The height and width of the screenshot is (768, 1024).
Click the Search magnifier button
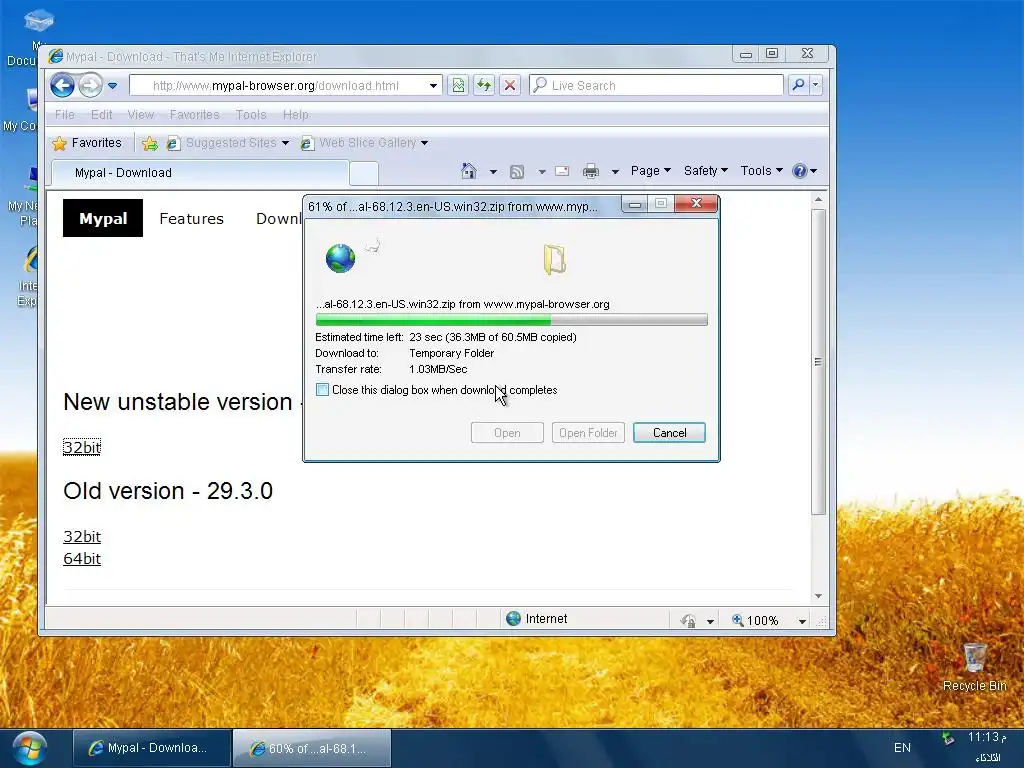pos(798,85)
